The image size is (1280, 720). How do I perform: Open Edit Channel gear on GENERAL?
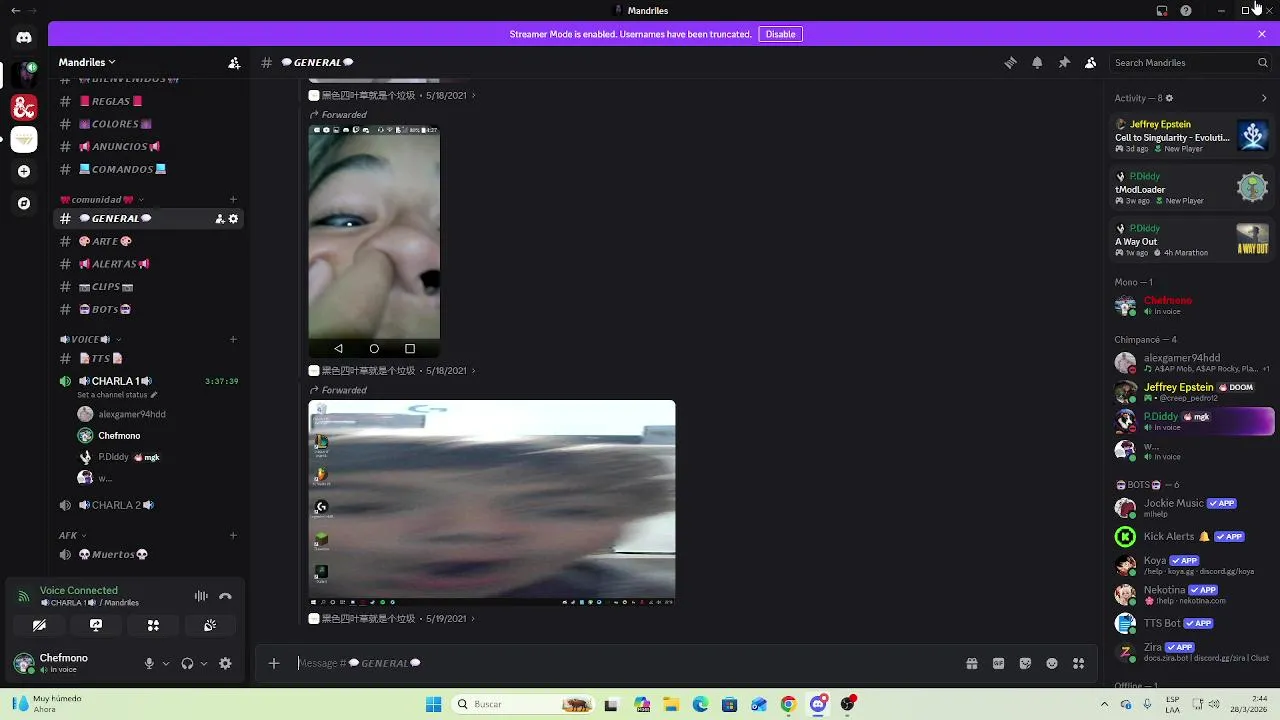click(234, 219)
